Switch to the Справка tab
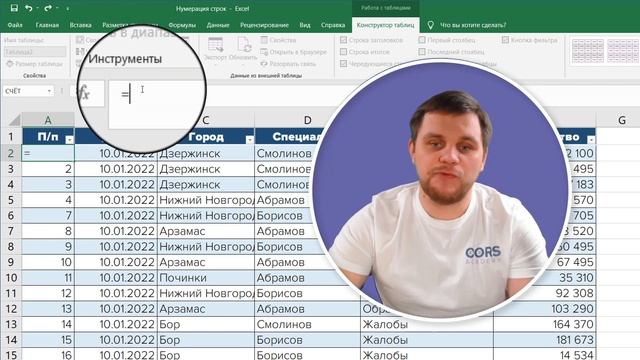The height and width of the screenshot is (360, 640). click(333, 25)
